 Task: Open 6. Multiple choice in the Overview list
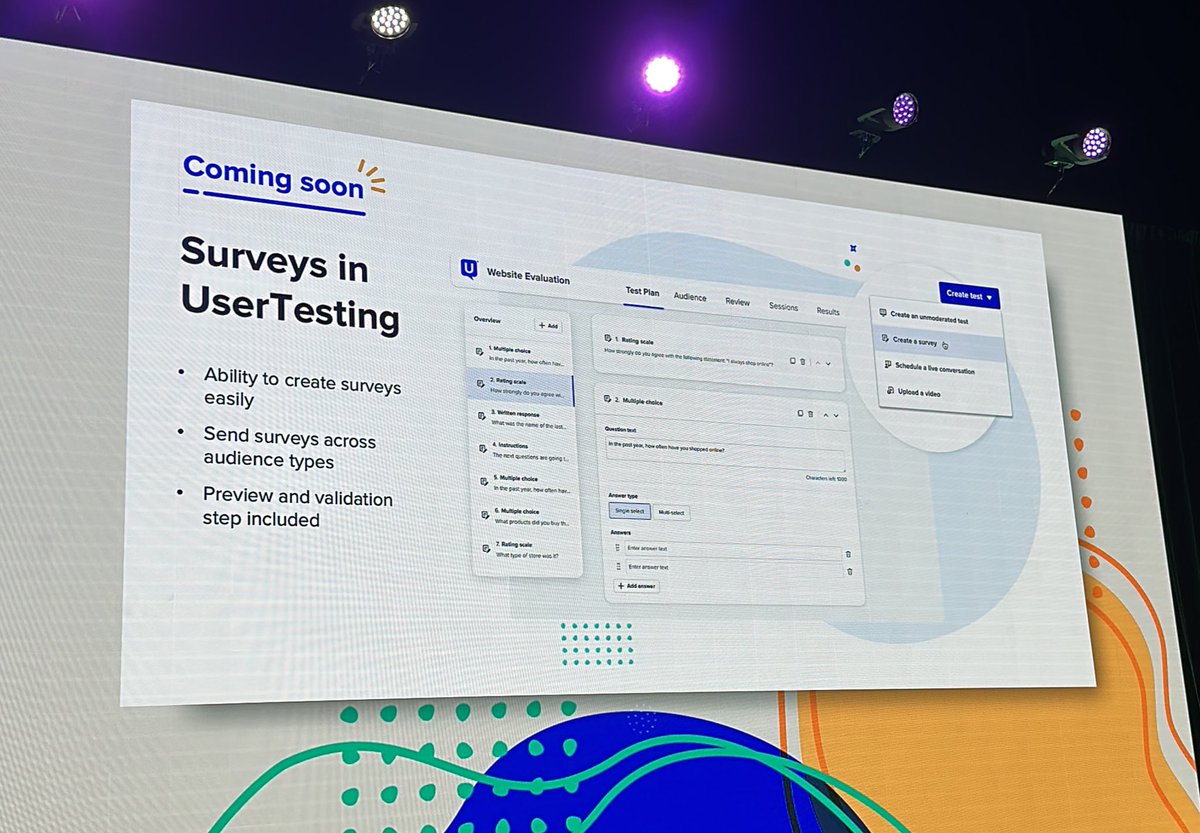pyautogui.click(x=526, y=516)
